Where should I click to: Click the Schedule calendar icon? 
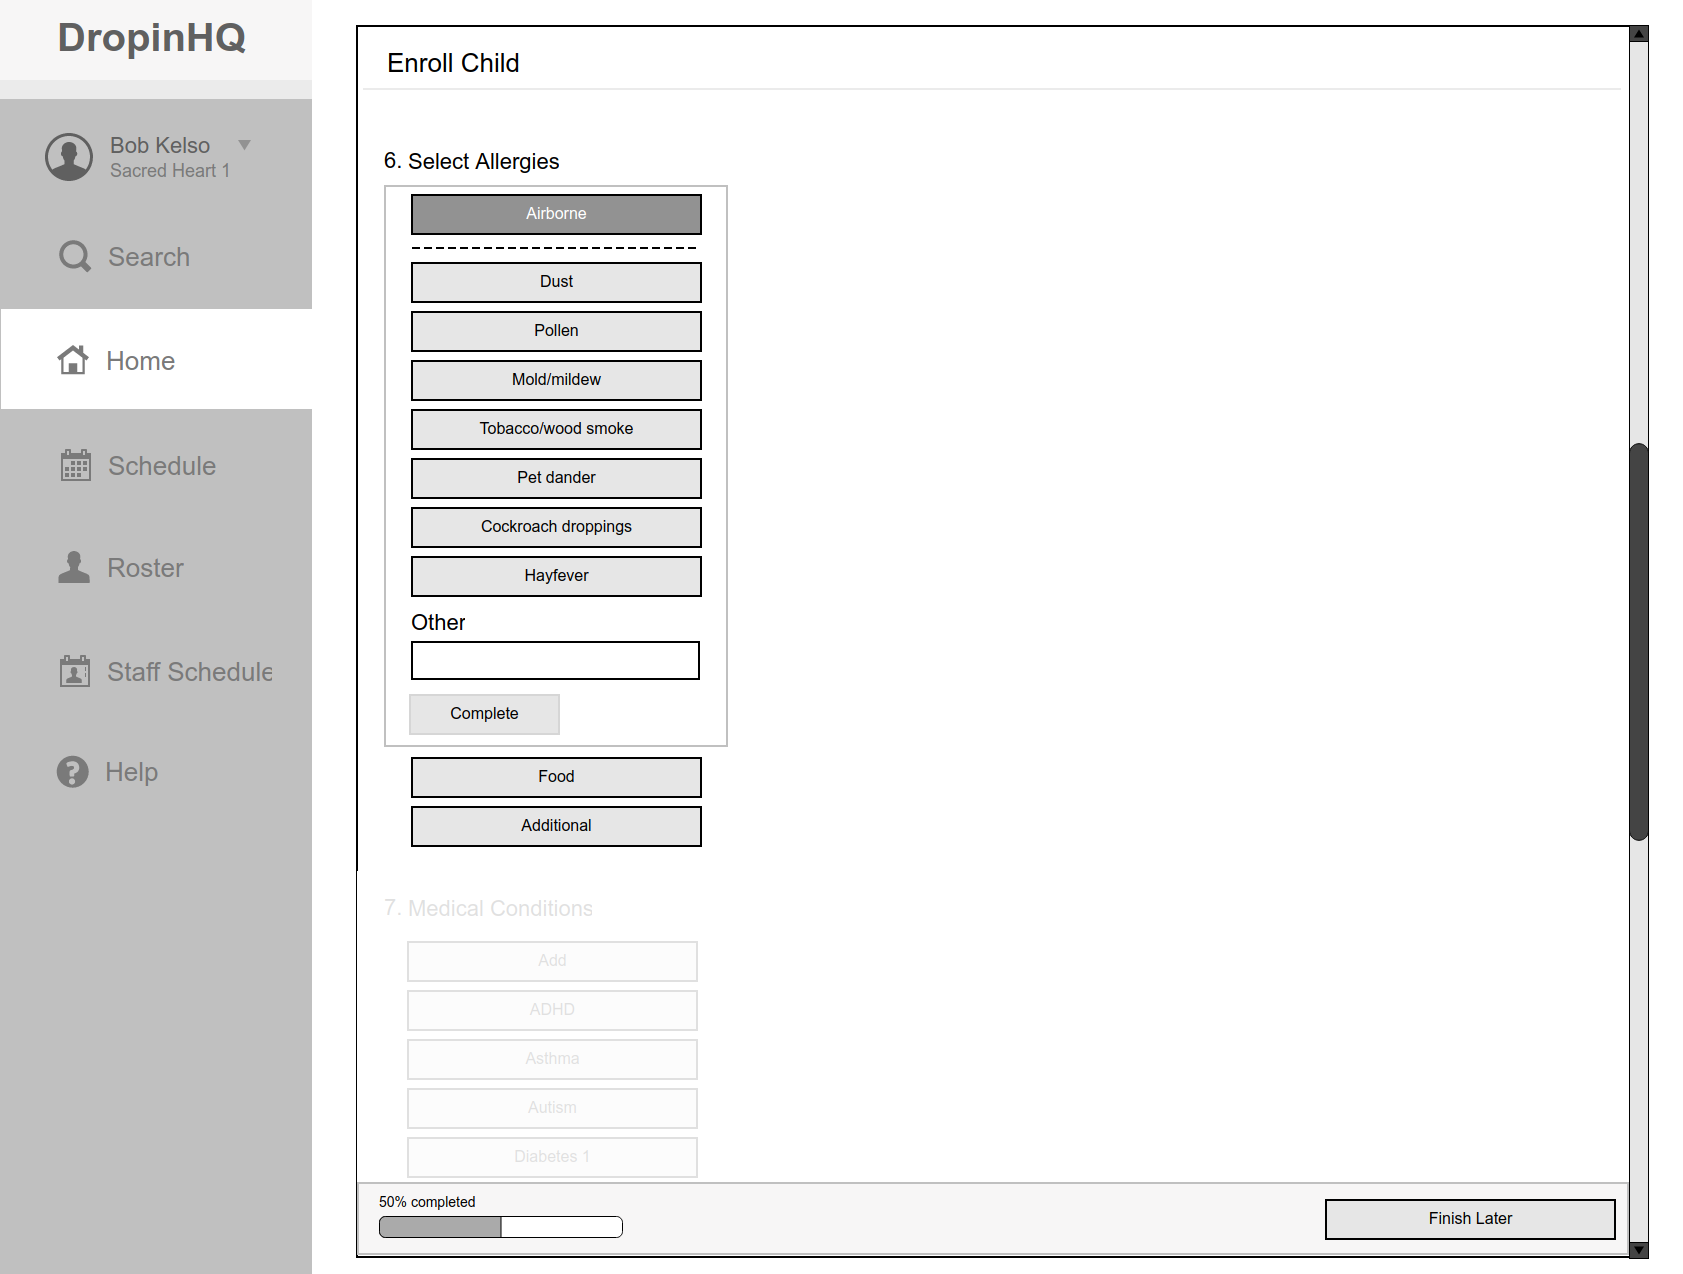tap(76, 465)
